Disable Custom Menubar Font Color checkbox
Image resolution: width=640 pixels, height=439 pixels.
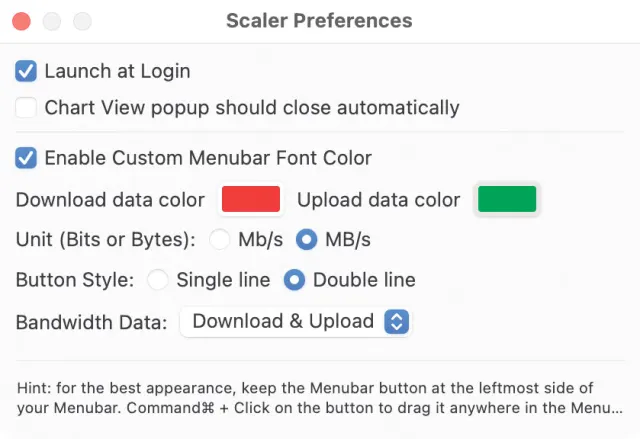[27, 158]
